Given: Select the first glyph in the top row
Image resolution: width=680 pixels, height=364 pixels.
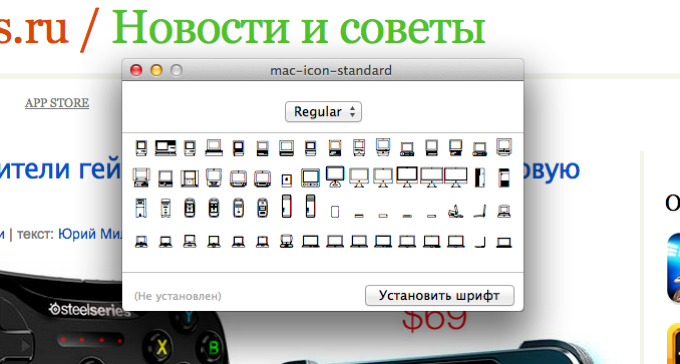Looking at the screenshot, I should click(x=141, y=148).
